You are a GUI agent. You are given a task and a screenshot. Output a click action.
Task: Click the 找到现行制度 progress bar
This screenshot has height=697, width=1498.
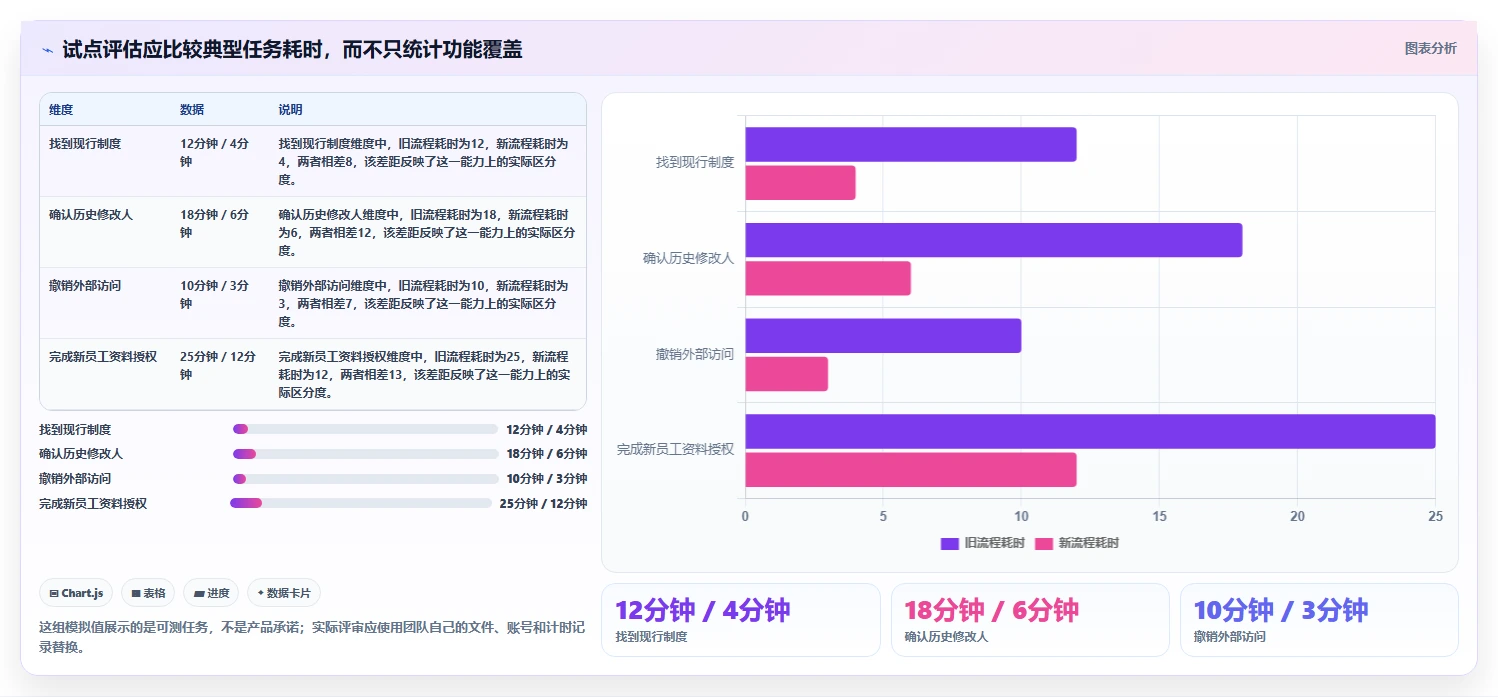point(365,429)
